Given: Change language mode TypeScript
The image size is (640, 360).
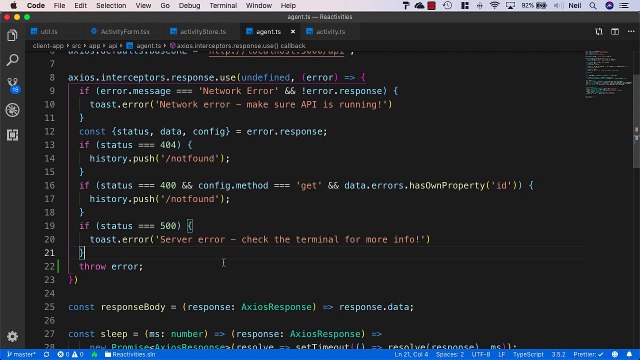Looking at the screenshot, I should pos(528,354).
